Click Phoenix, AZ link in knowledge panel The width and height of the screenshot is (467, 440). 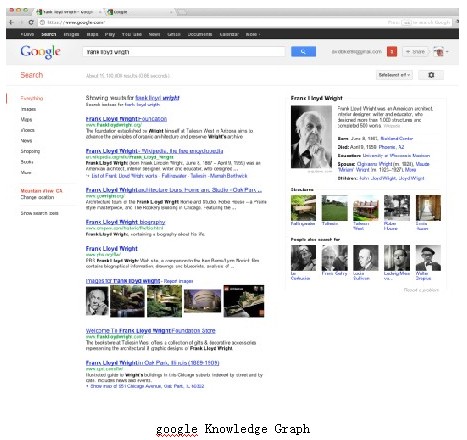391,147
